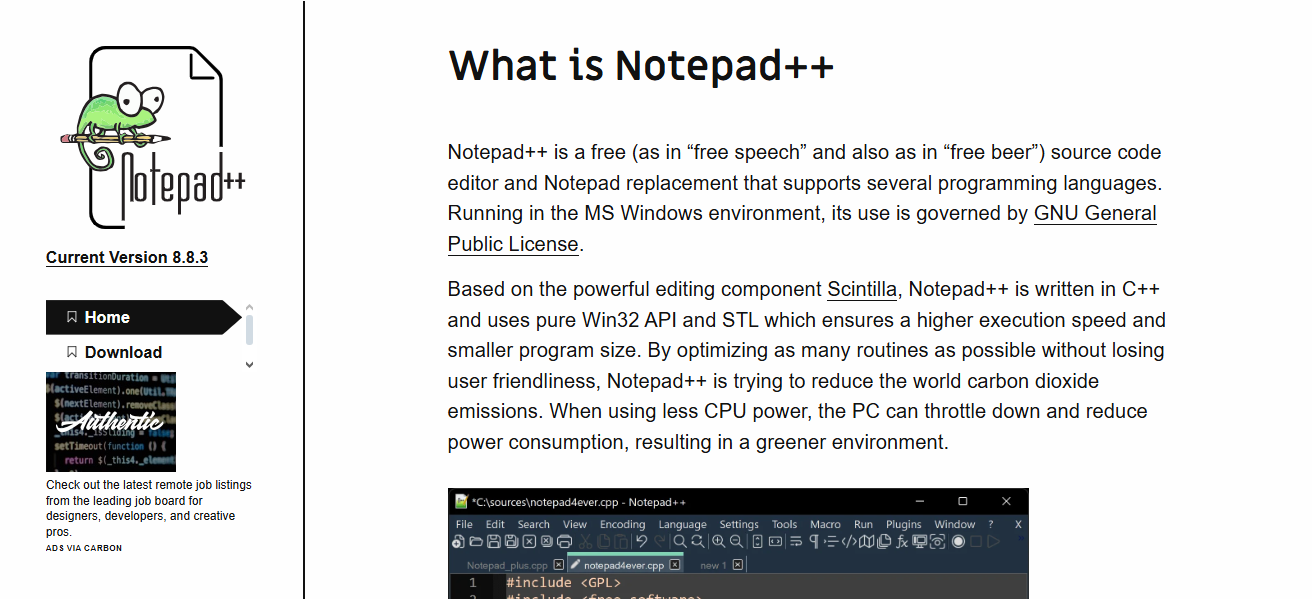The width and height of the screenshot is (1312, 599).
Task: Click the toolbar Close All documents icon
Action: pyautogui.click(x=546, y=541)
